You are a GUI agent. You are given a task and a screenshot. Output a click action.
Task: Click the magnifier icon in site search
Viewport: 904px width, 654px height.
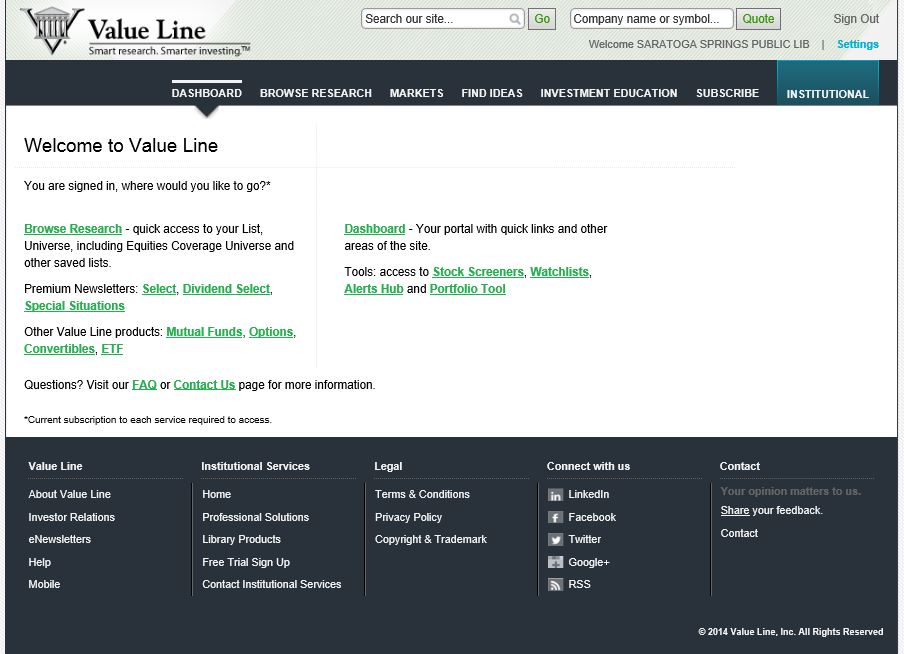click(x=515, y=19)
